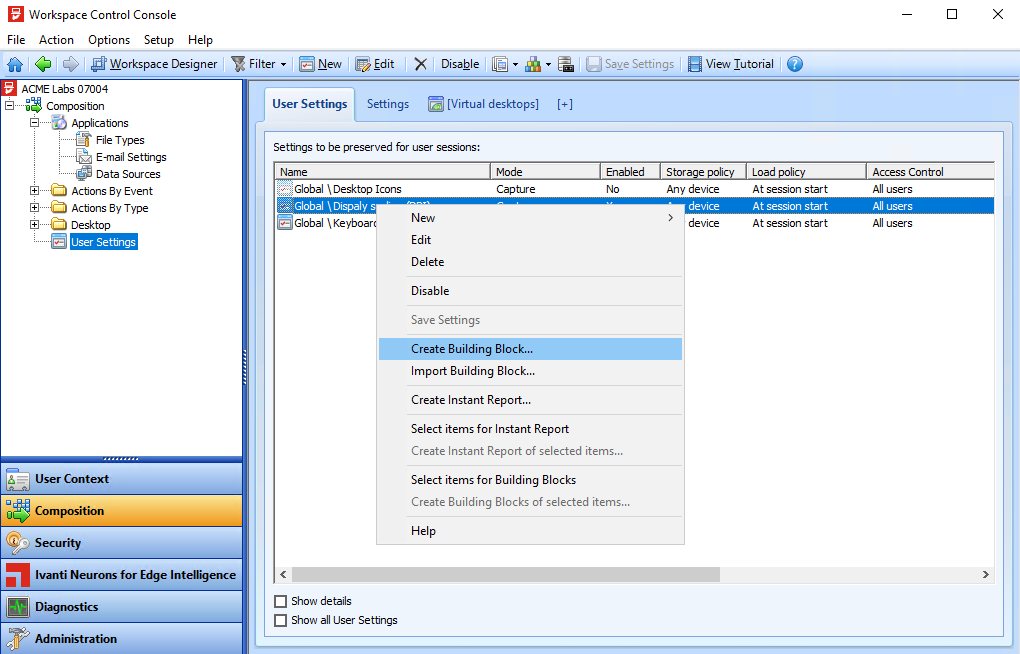Collapse the Applications tree node
Screen dimensions: 1020x654
pos(34,122)
